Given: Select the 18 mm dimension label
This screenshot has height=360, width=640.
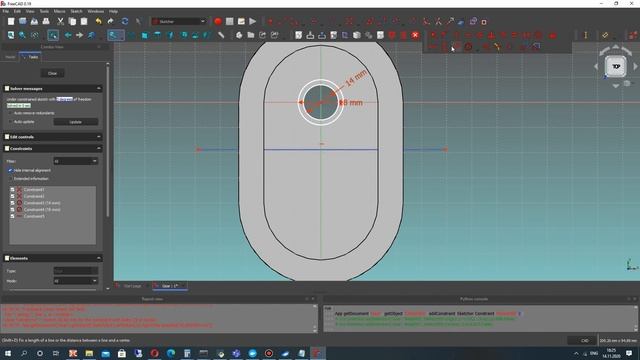Looking at the screenshot, I should (351, 102).
